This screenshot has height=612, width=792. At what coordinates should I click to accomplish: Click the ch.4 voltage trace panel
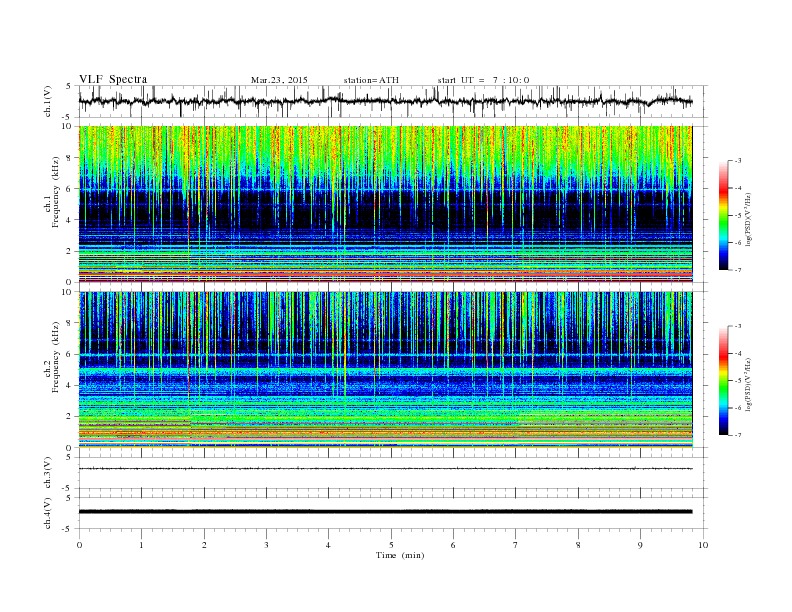click(393, 513)
